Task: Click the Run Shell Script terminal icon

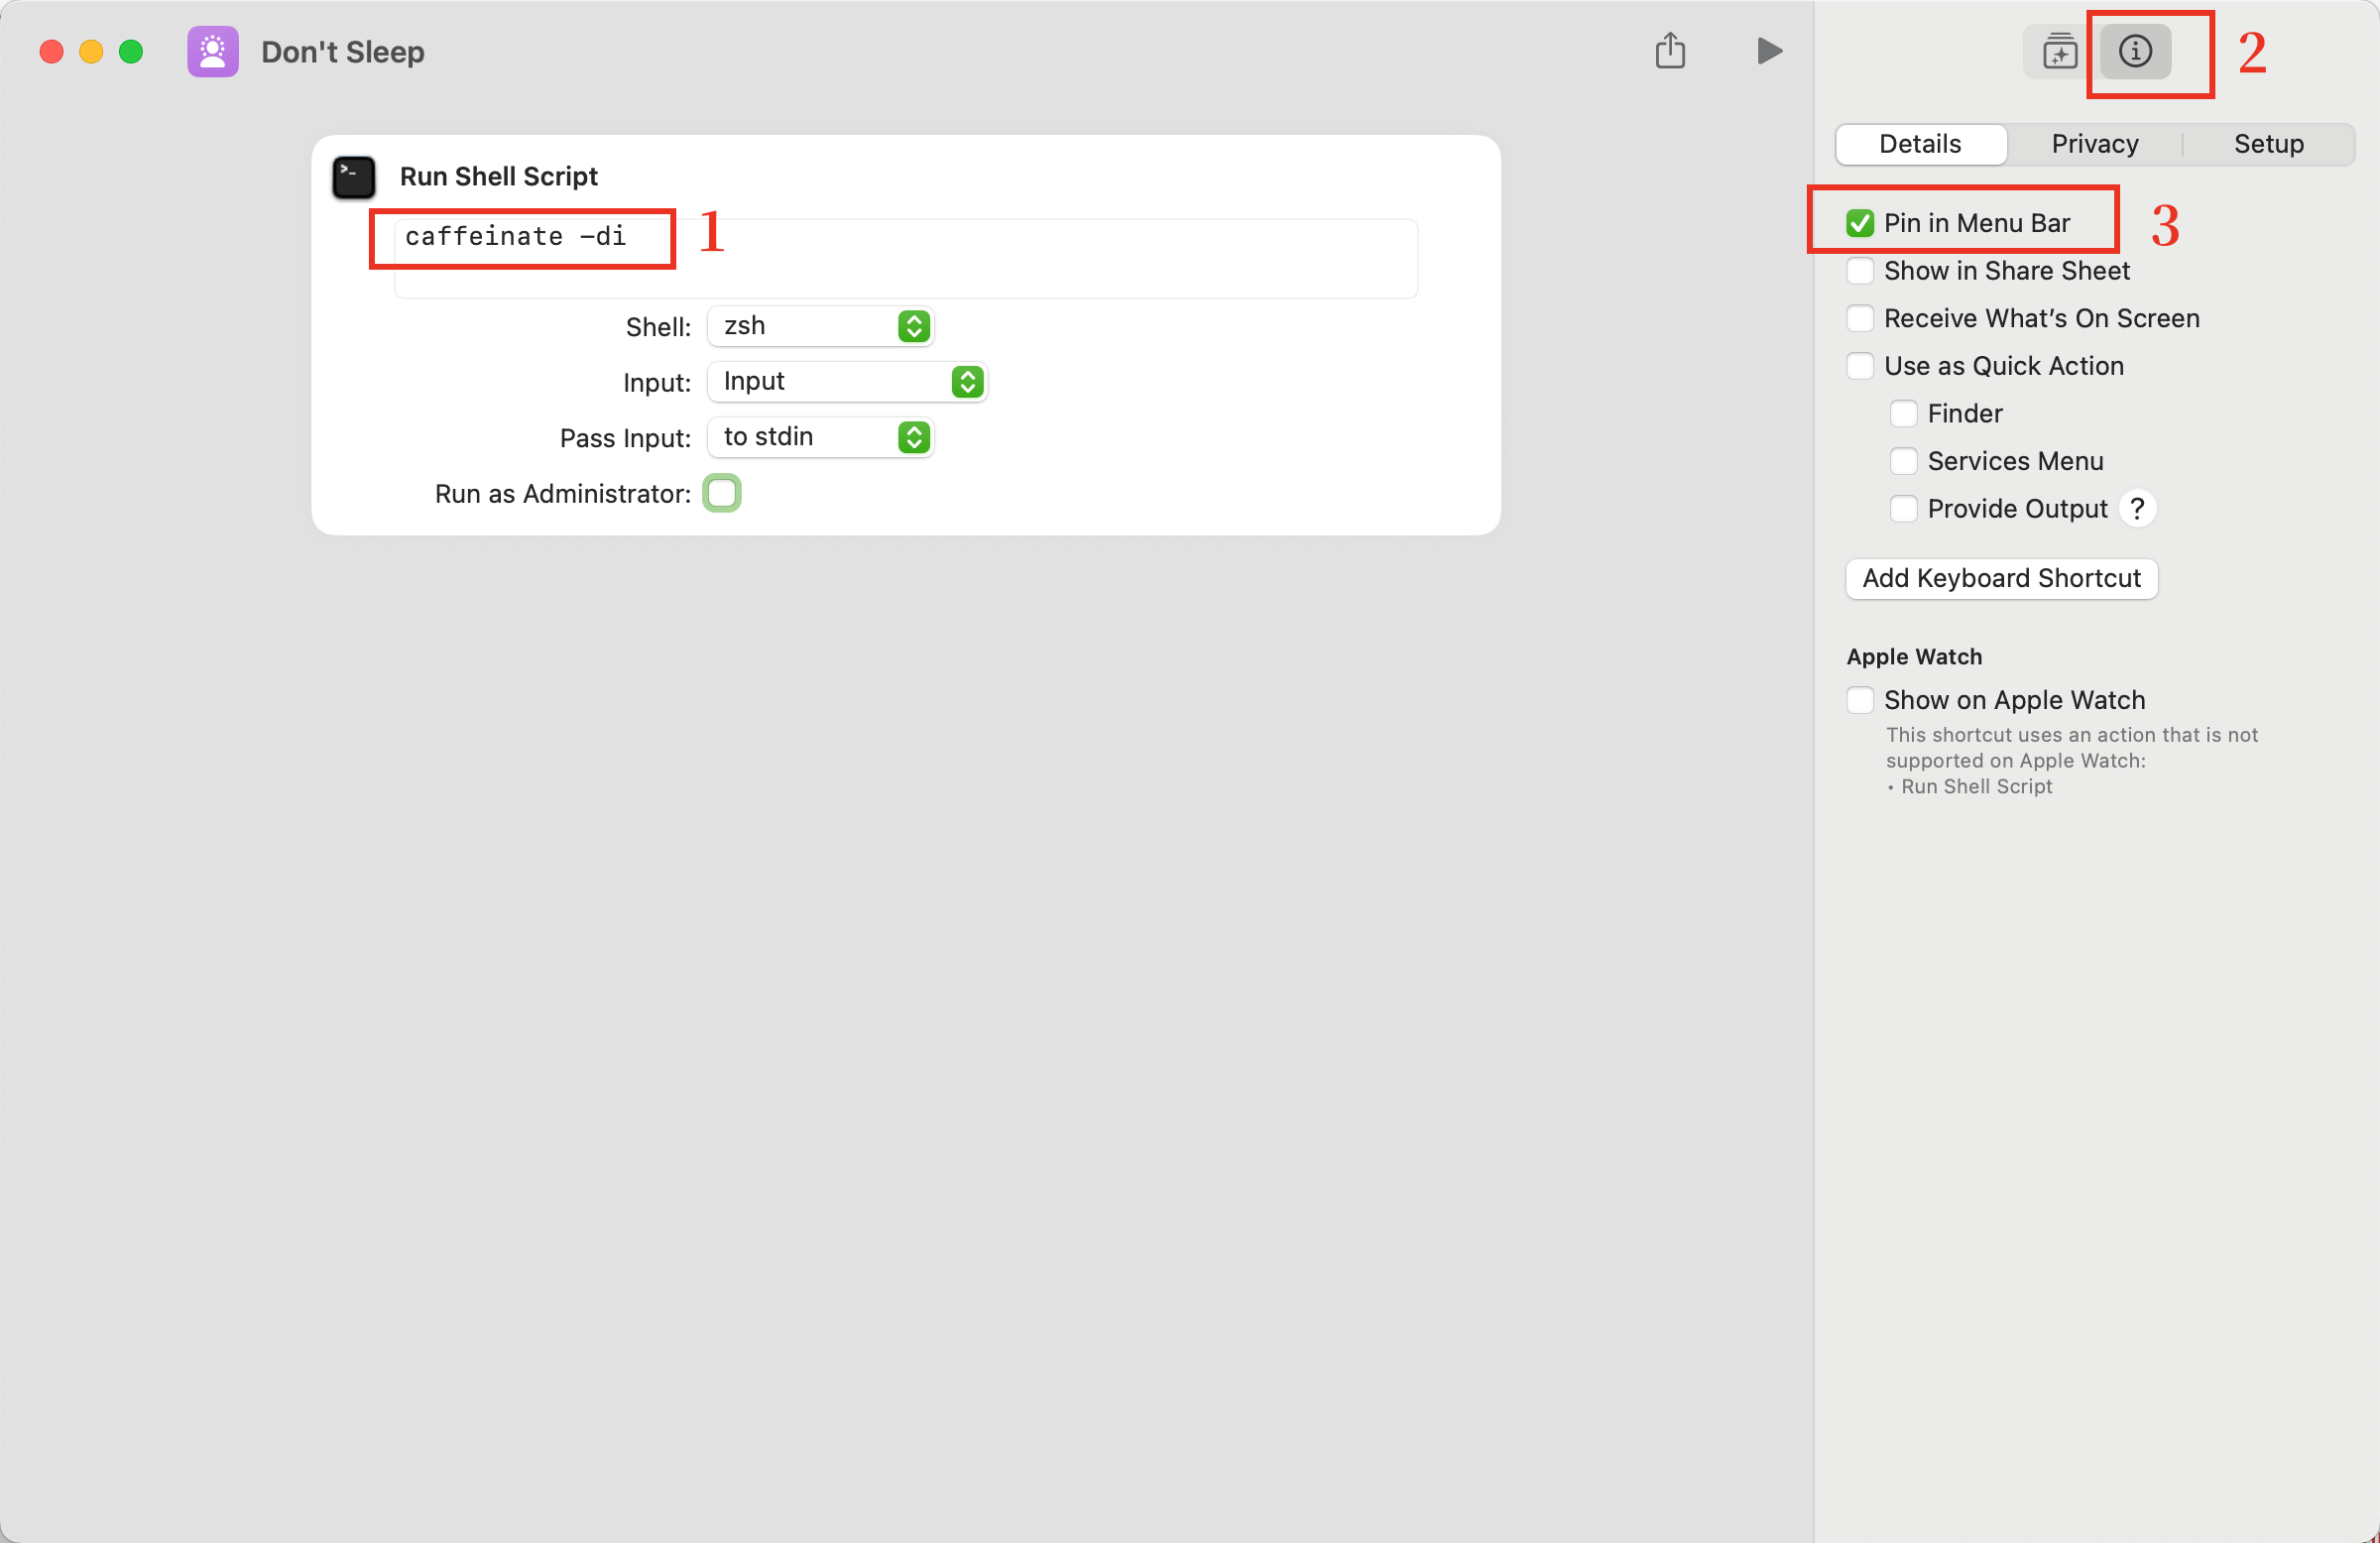Action: pos(354,177)
